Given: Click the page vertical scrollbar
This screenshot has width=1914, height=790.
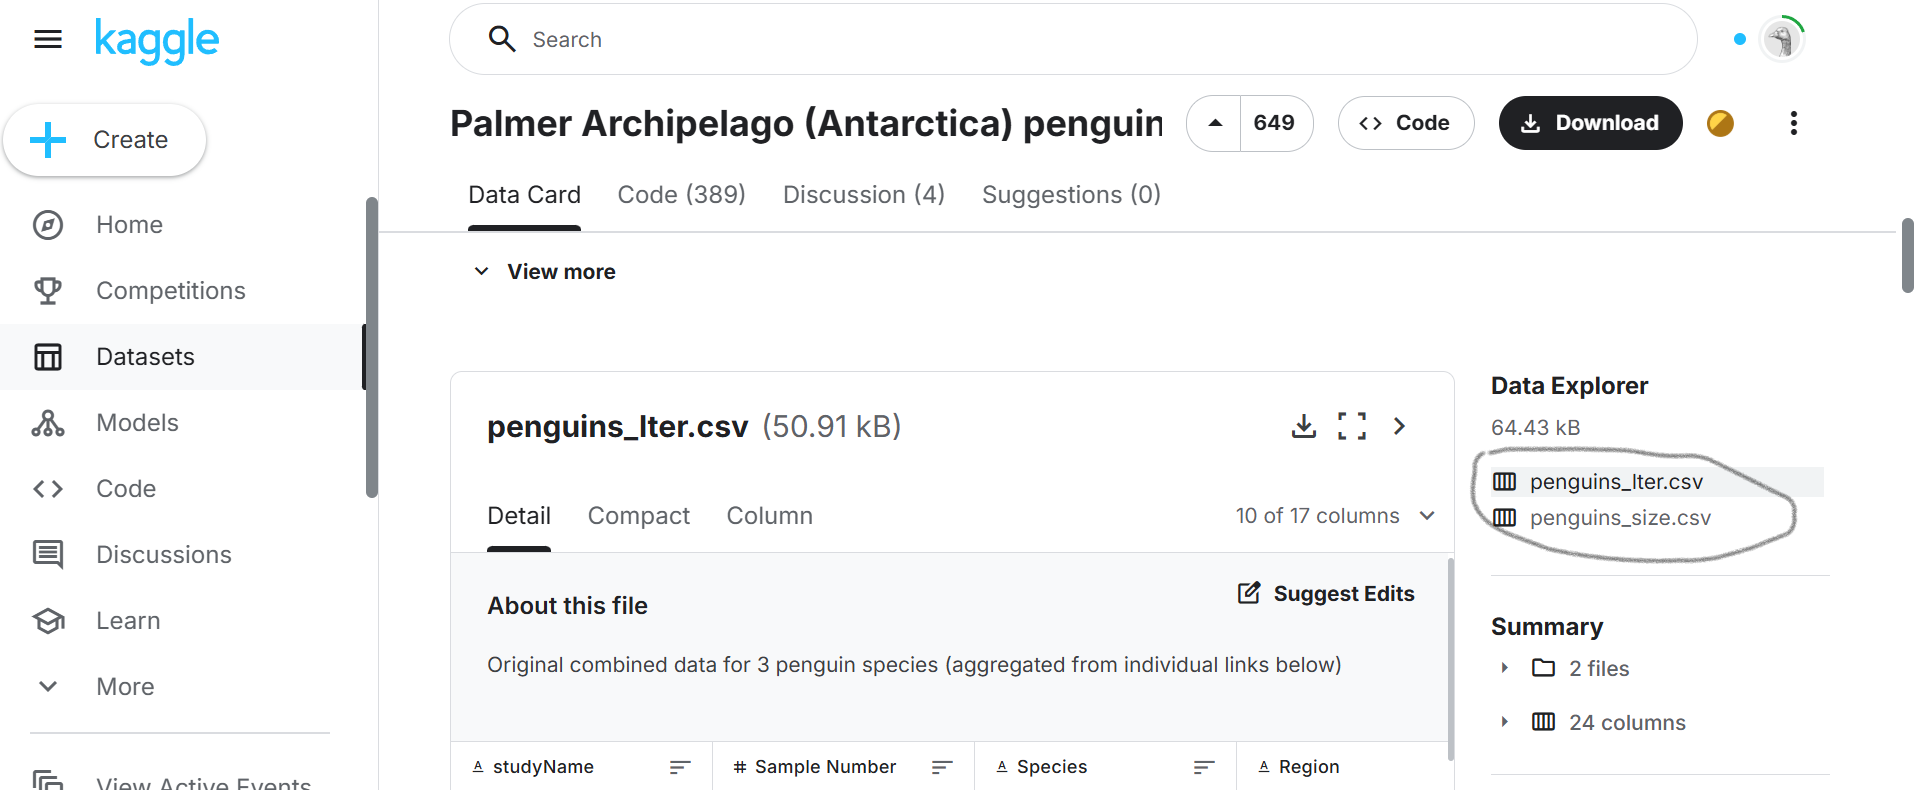Looking at the screenshot, I should point(1907,255).
